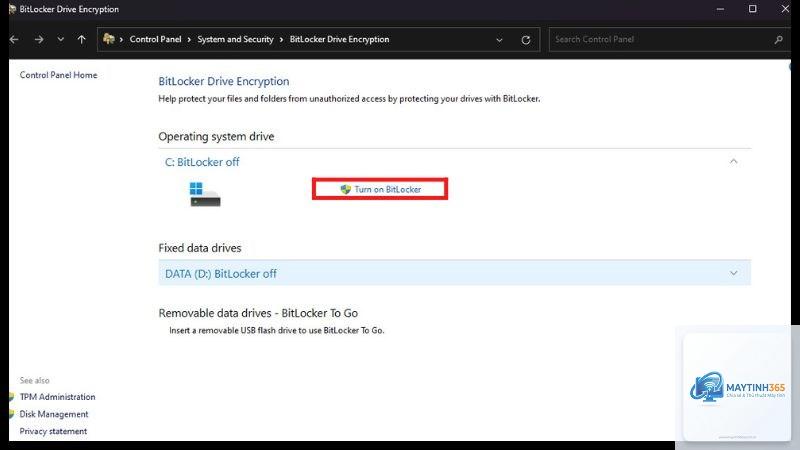Screen dimensions: 800x450
Task: Open the Privacy statement link
Action: tap(53, 432)
